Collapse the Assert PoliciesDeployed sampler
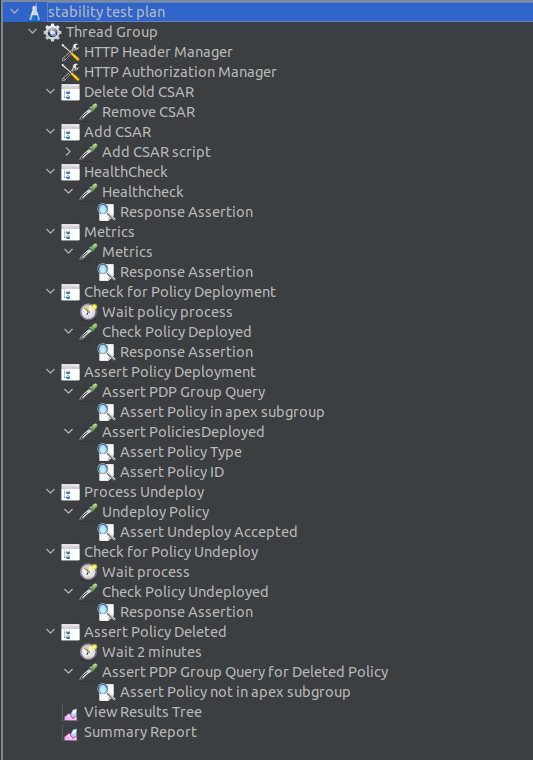The height and width of the screenshot is (760, 533). 68,431
